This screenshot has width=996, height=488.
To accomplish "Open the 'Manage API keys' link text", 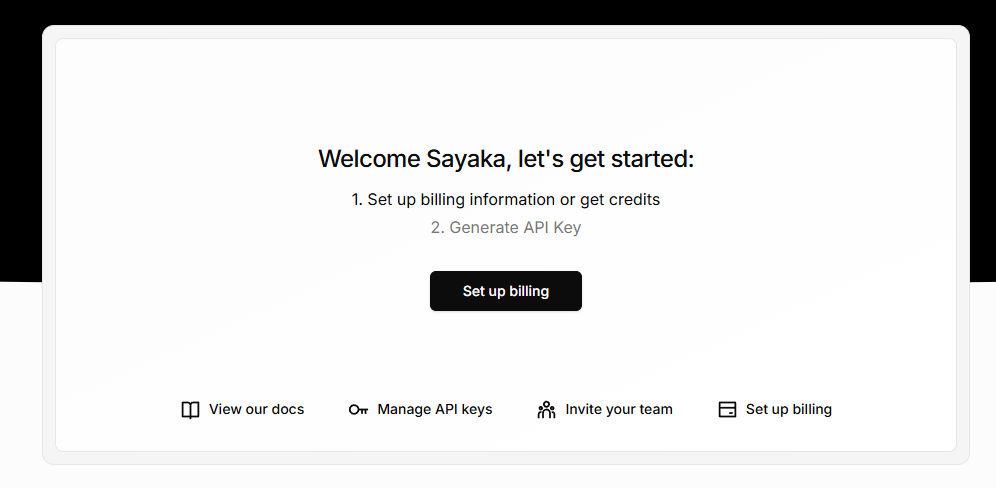I will (434, 409).
